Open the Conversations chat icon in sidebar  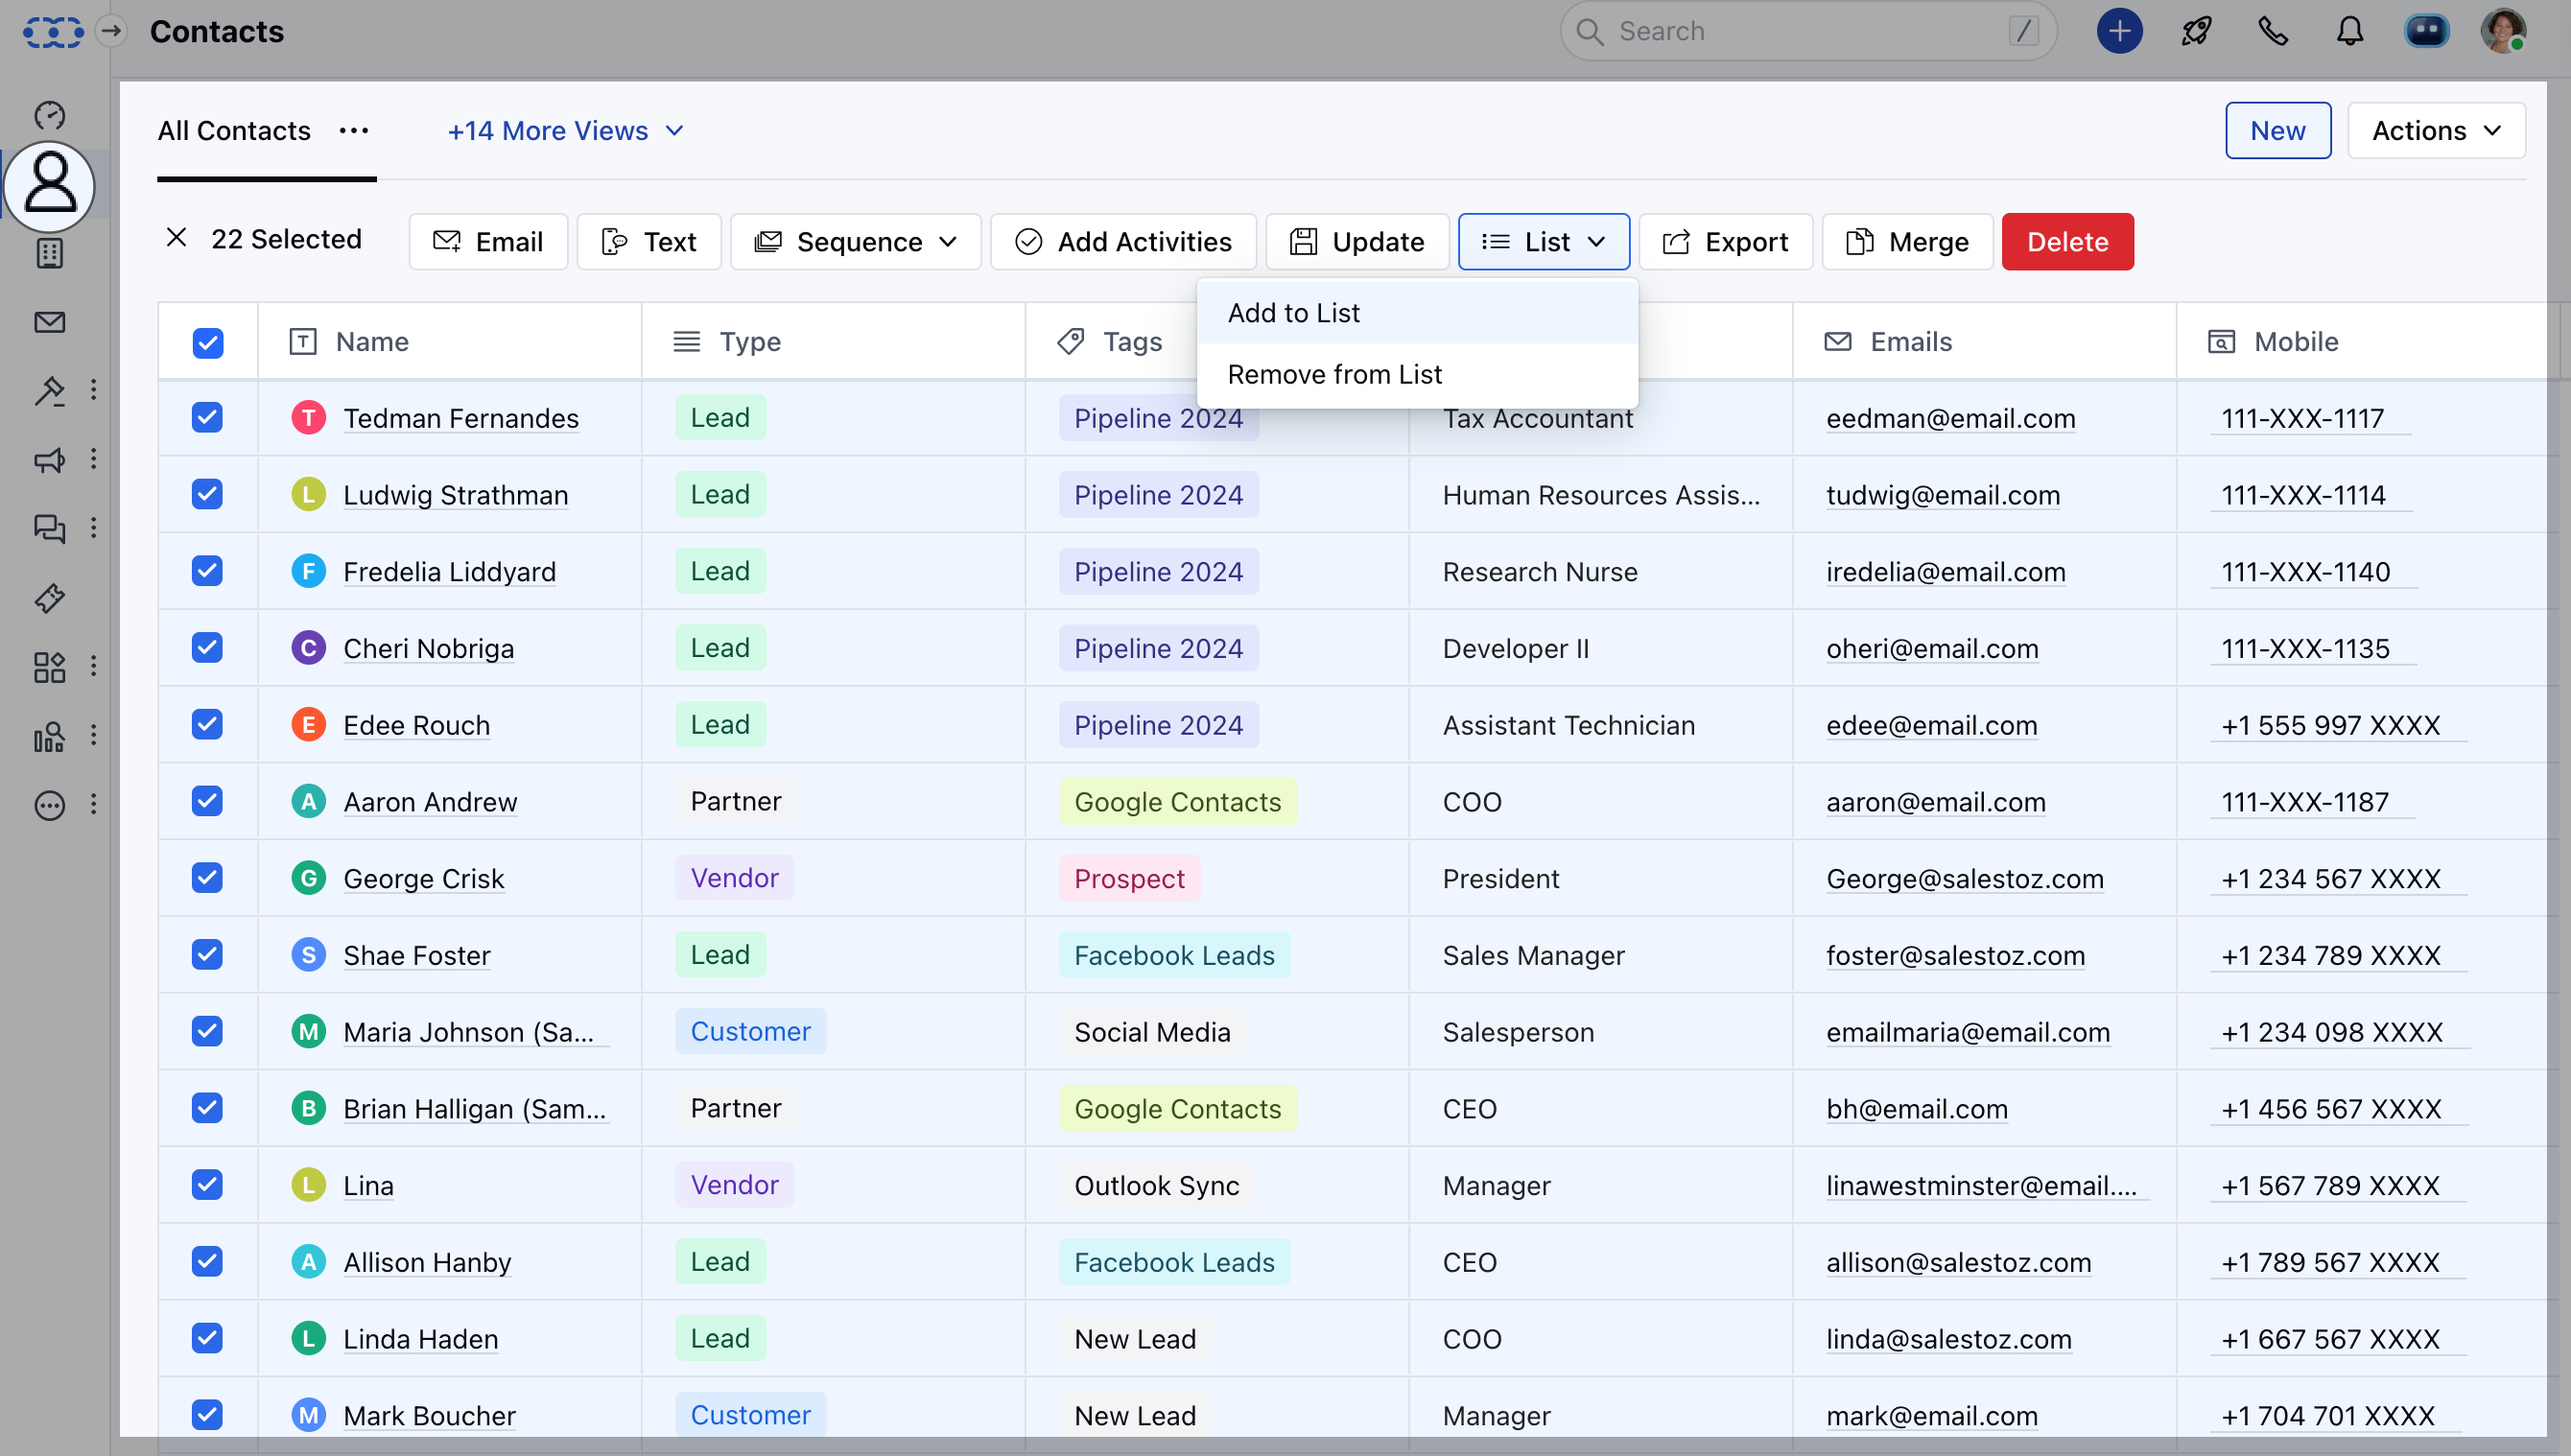tap(49, 529)
